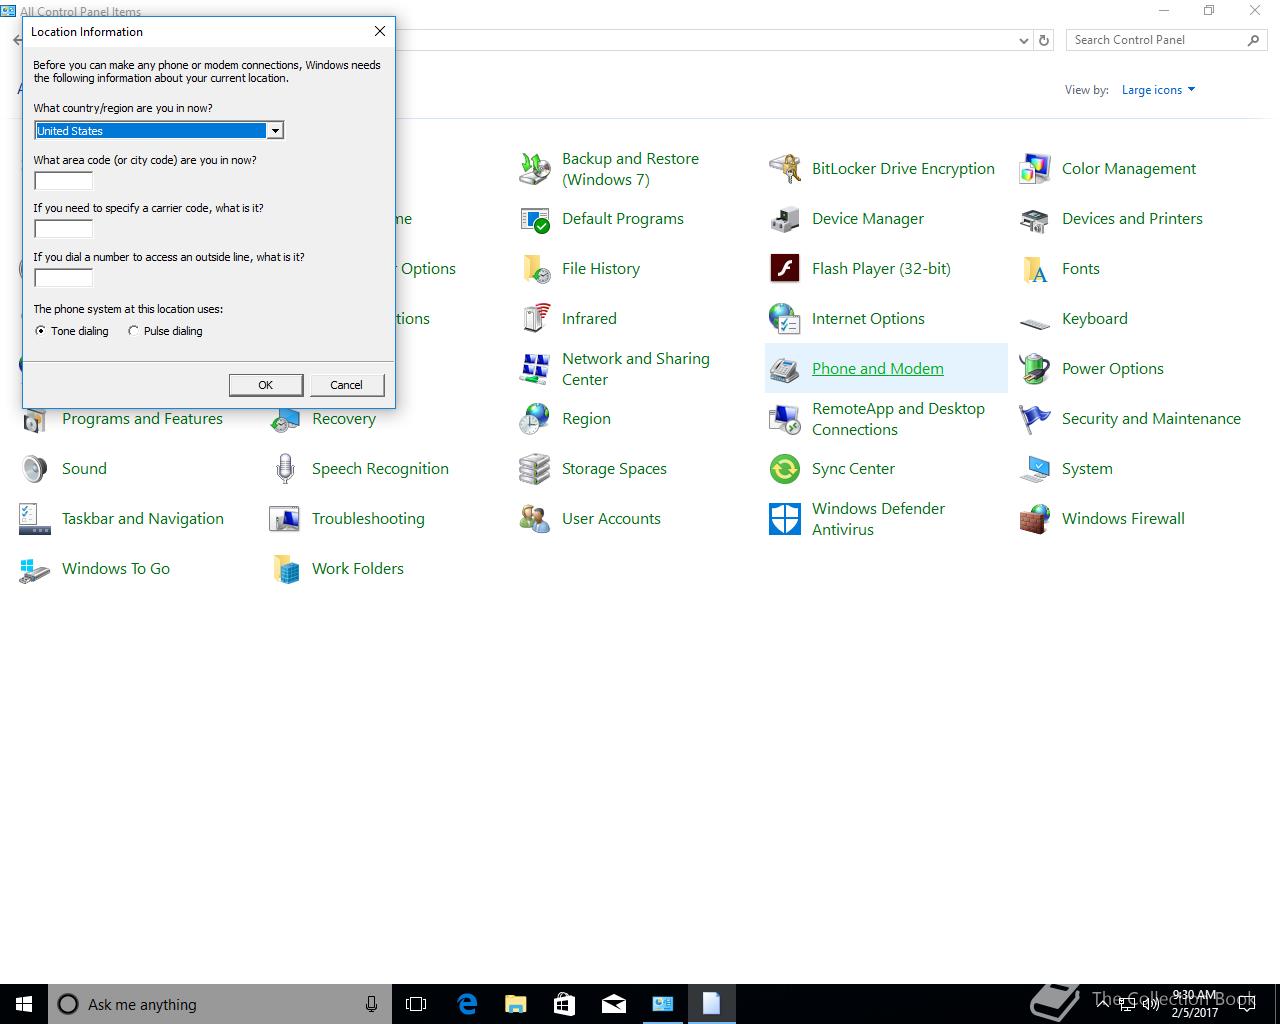The height and width of the screenshot is (1024, 1280).
Task: Open RemoteApp and Desktop Connections icon
Action: pyautogui.click(x=785, y=419)
